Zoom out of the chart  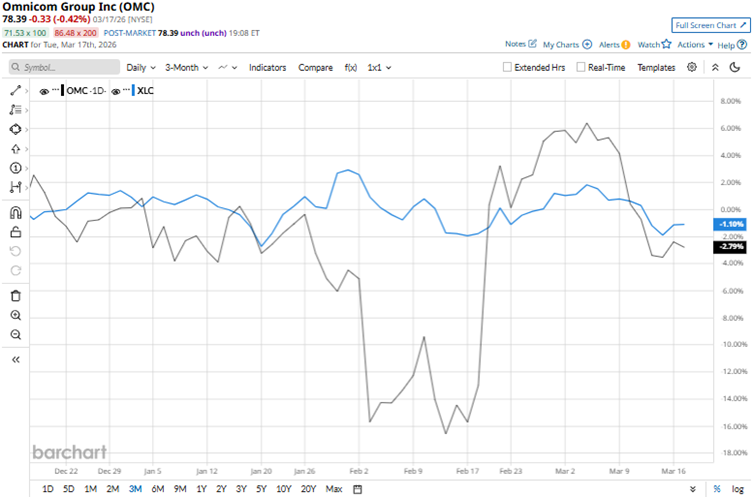15,334
